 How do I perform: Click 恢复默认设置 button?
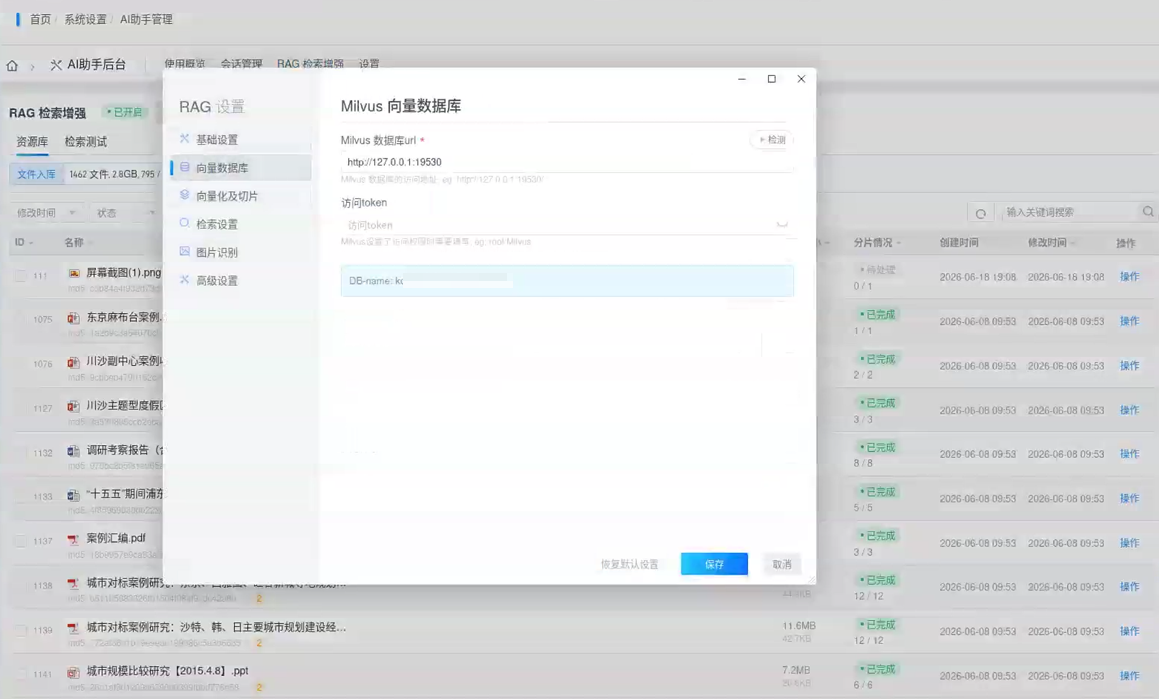[629, 564]
